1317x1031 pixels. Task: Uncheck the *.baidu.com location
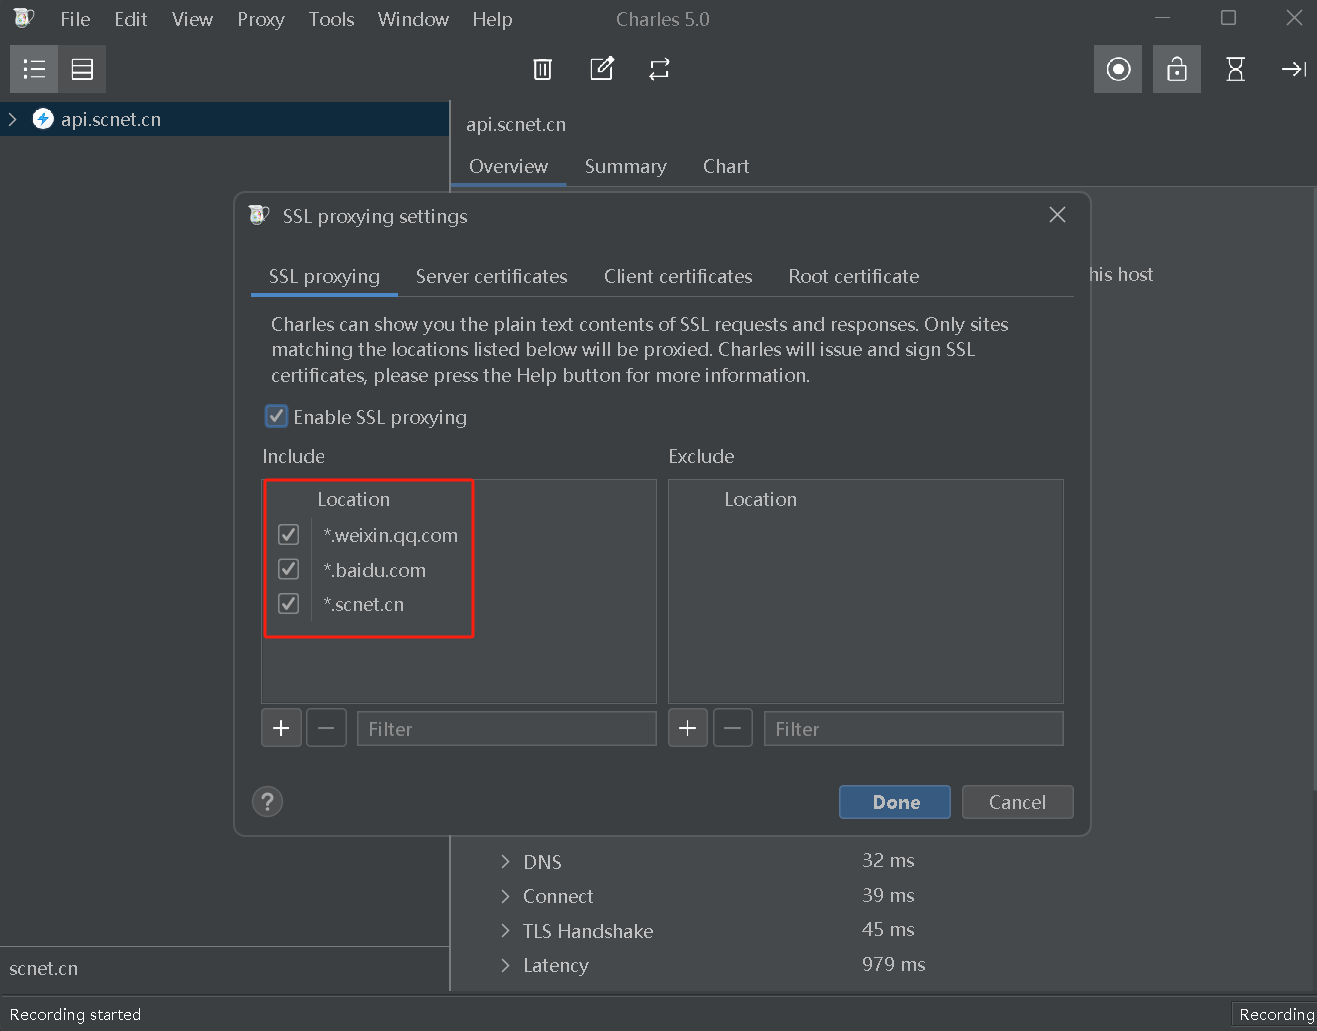(288, 569)
